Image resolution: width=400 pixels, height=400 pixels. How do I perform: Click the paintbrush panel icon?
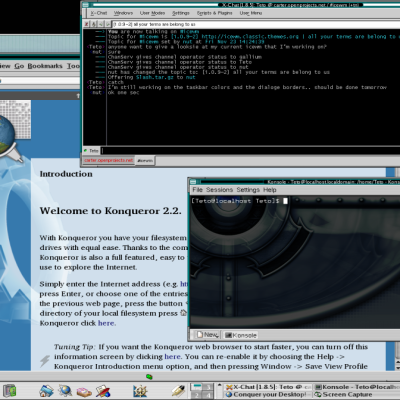103,391
